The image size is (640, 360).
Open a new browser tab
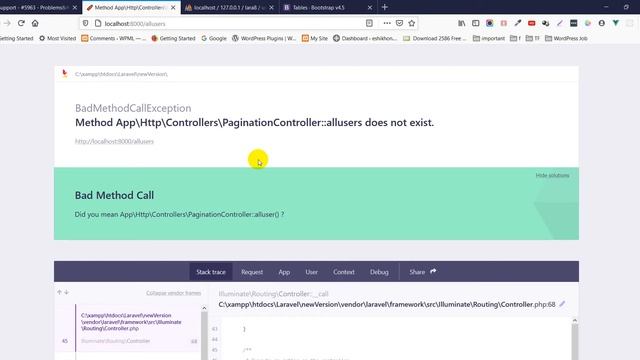pyautogui.click(x=384, y=7)
